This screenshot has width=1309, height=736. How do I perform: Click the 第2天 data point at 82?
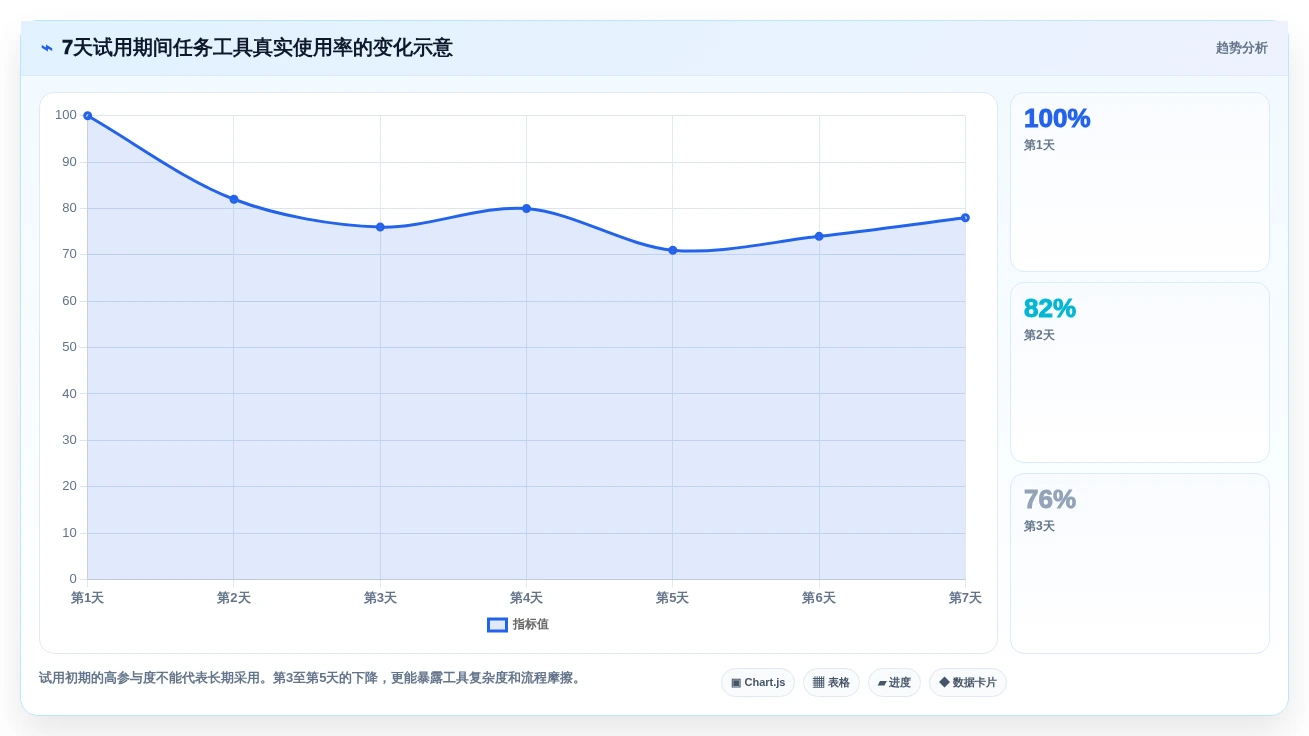(234, 199)
